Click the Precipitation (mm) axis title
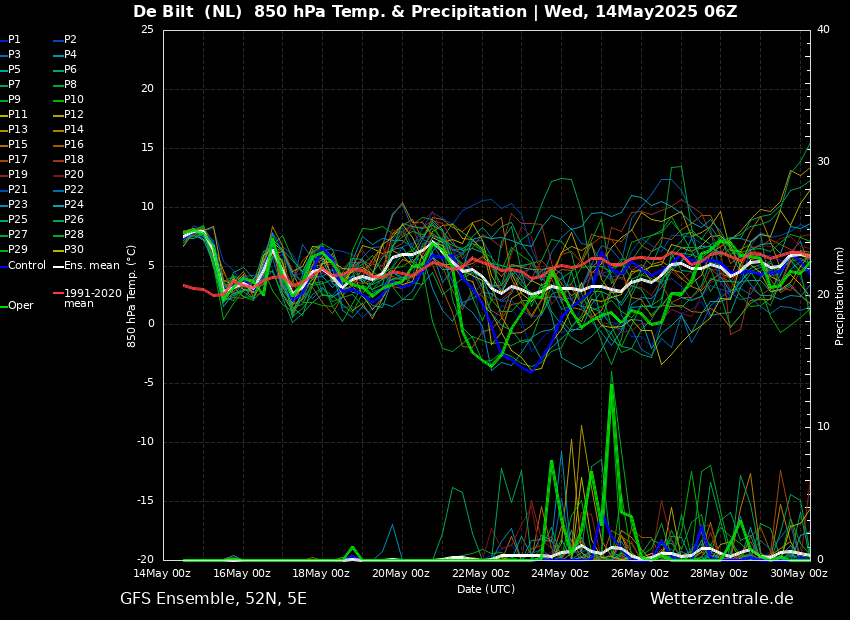 (x=840, y=295)
